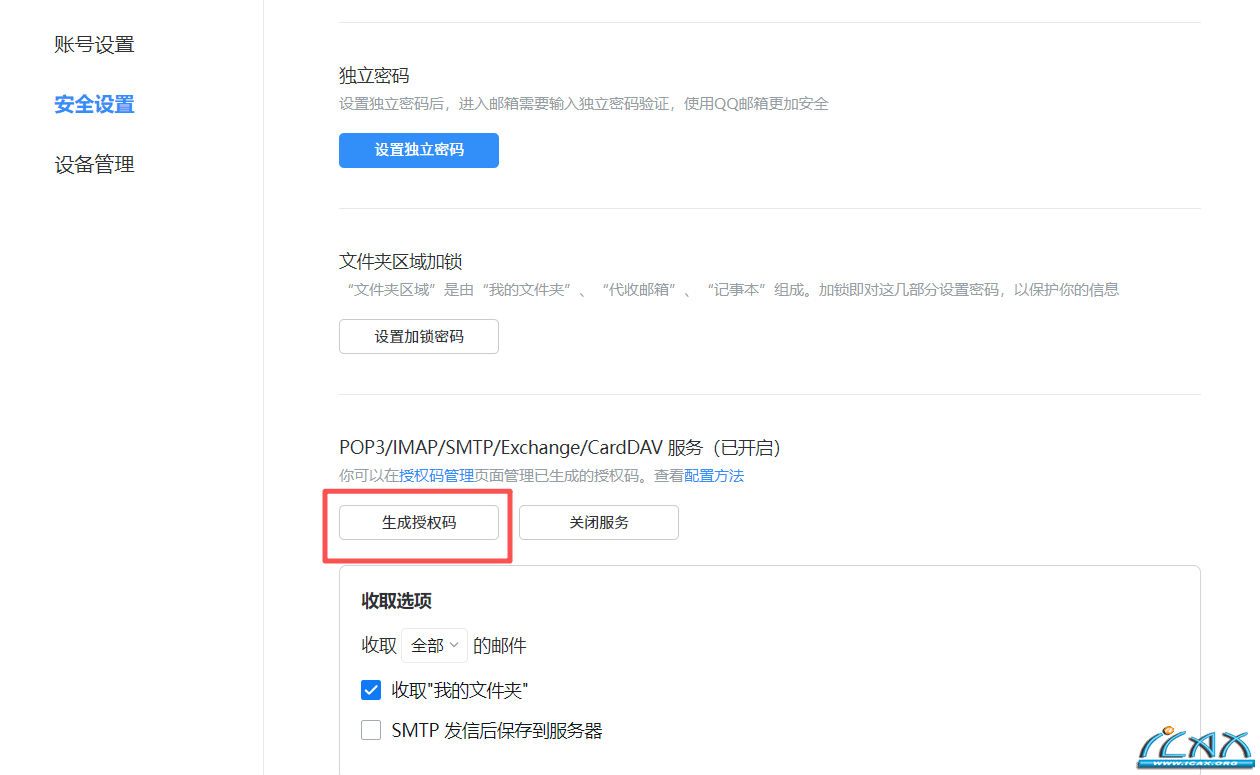Click the 关闭服务 button
This screenshot has width=1260, height=775.
click(x=599, y=522)
